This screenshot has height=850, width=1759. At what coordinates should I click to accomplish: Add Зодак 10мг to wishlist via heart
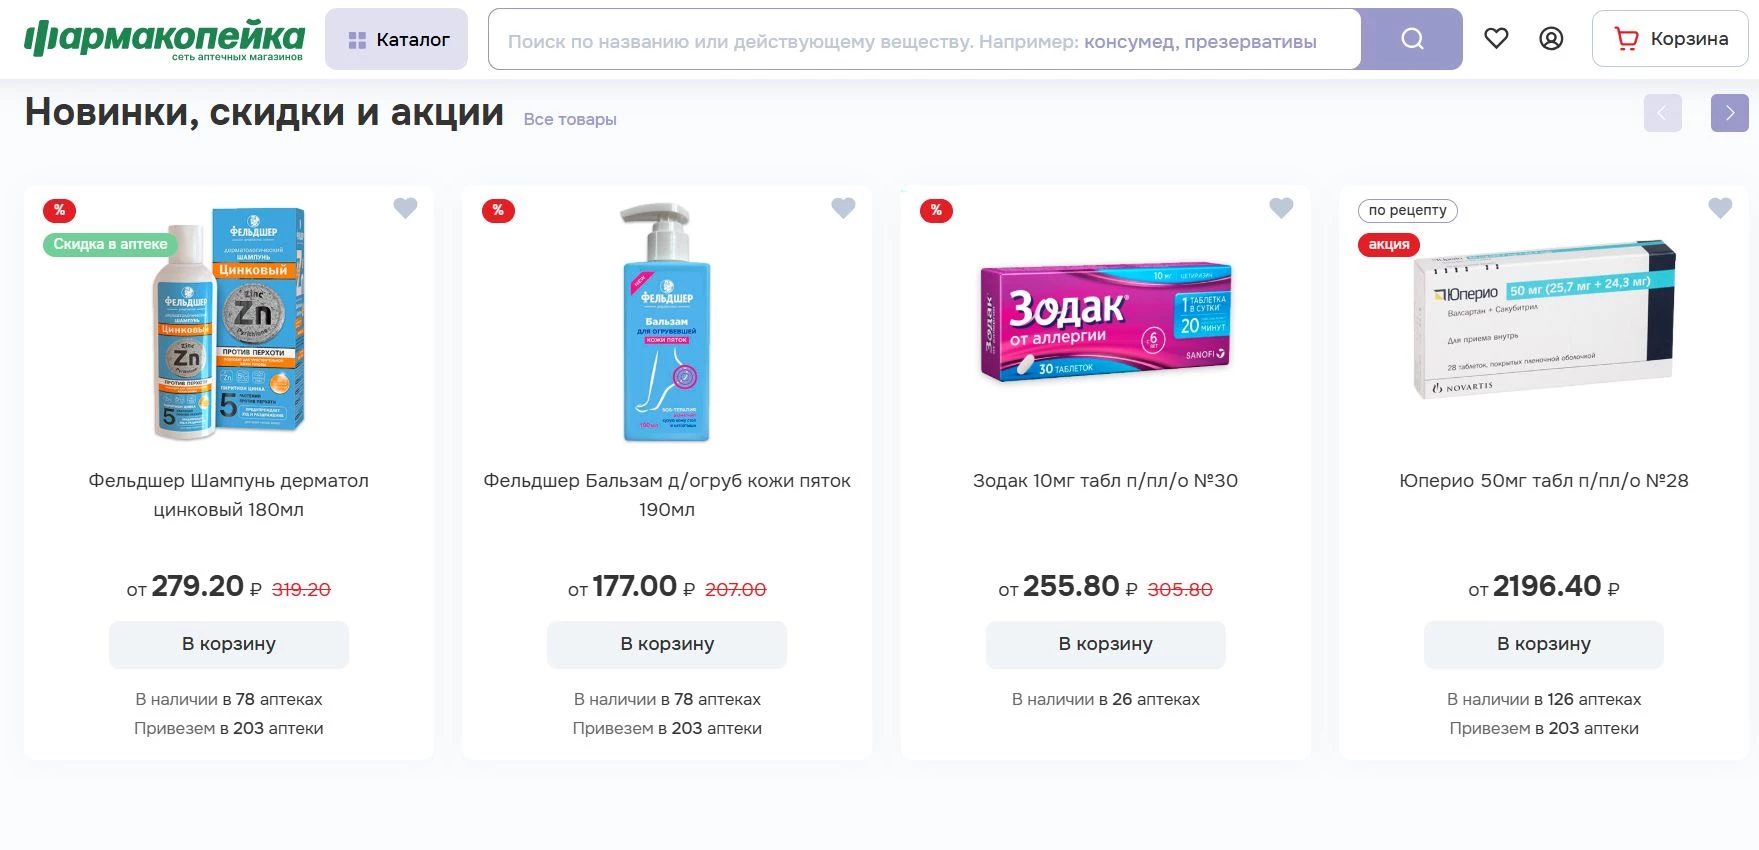pos(1281,208)
